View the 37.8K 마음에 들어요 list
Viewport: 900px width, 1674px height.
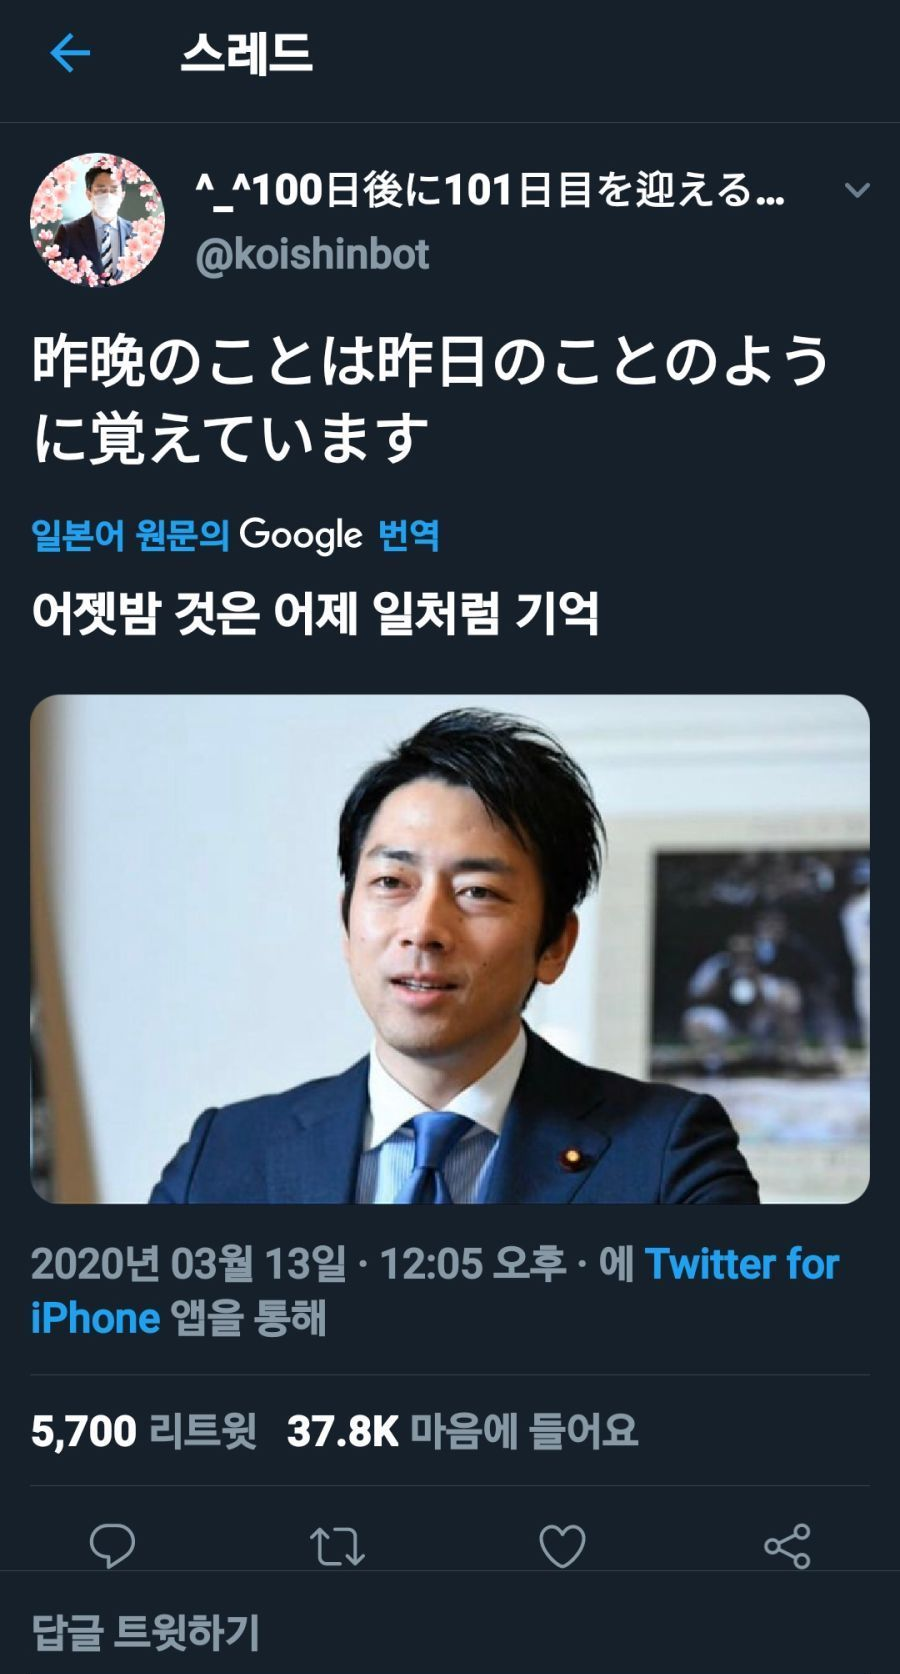[462, 1431]
